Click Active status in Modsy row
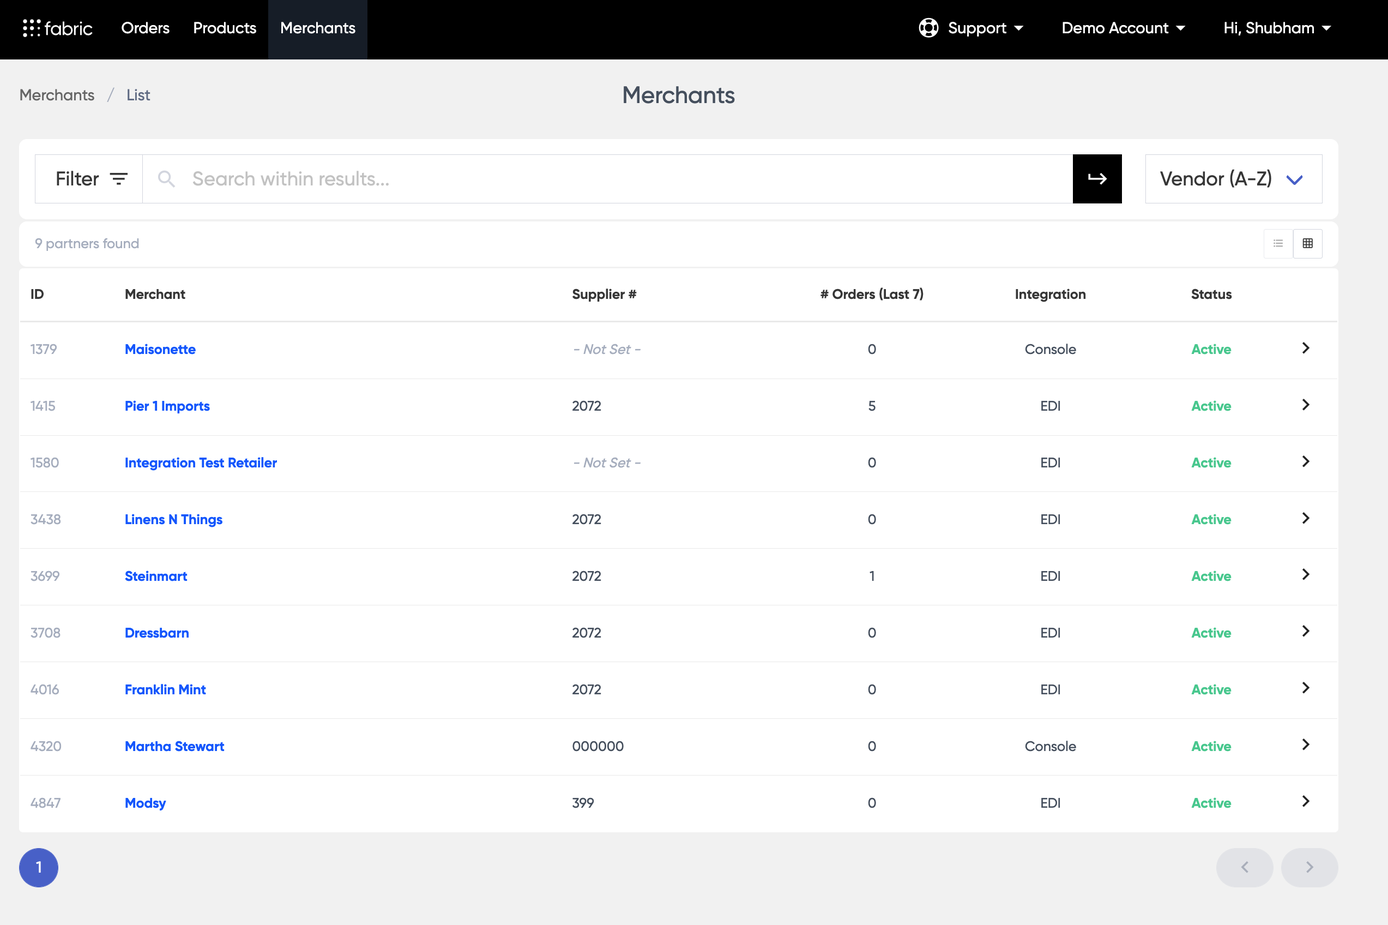Image resolution: width=1388 pixels, height=925 pixels. pos(1211,803)
